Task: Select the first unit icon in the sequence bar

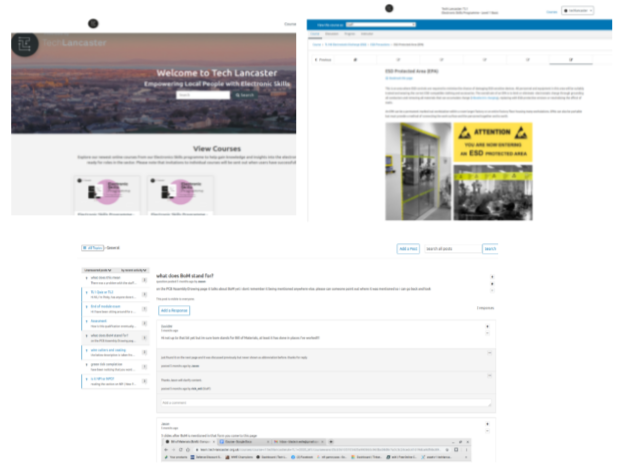Action: click(355, 60)
